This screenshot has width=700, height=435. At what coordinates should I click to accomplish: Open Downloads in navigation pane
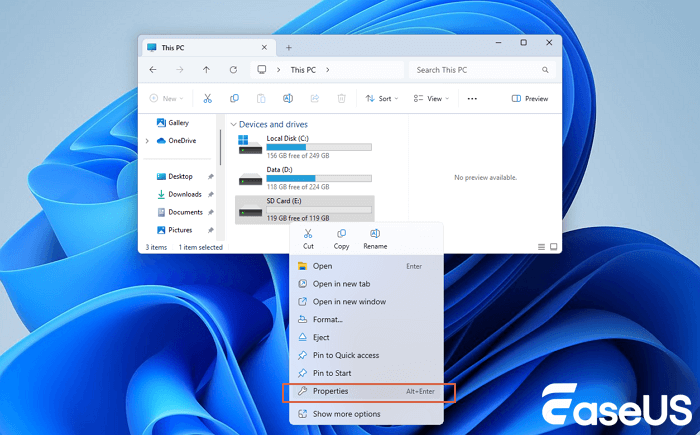[179, 194]
